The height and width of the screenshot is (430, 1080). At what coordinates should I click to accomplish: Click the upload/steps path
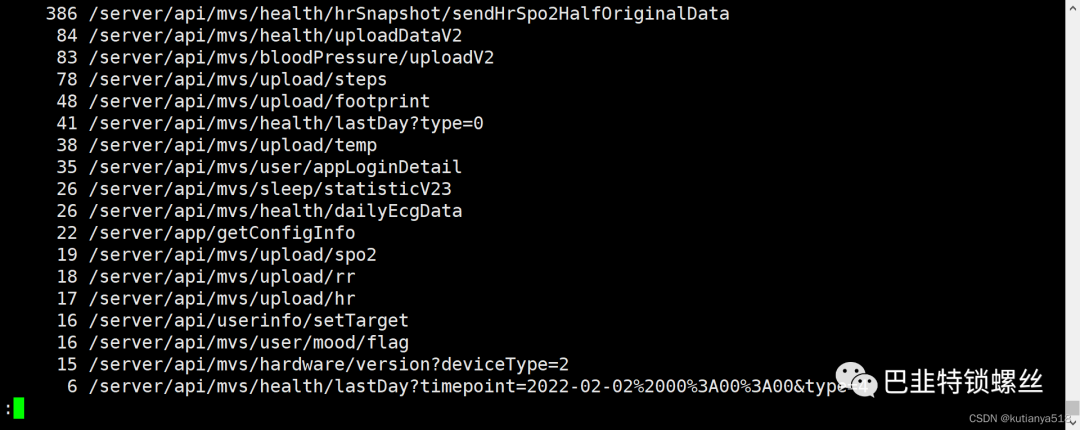[238, 80]
